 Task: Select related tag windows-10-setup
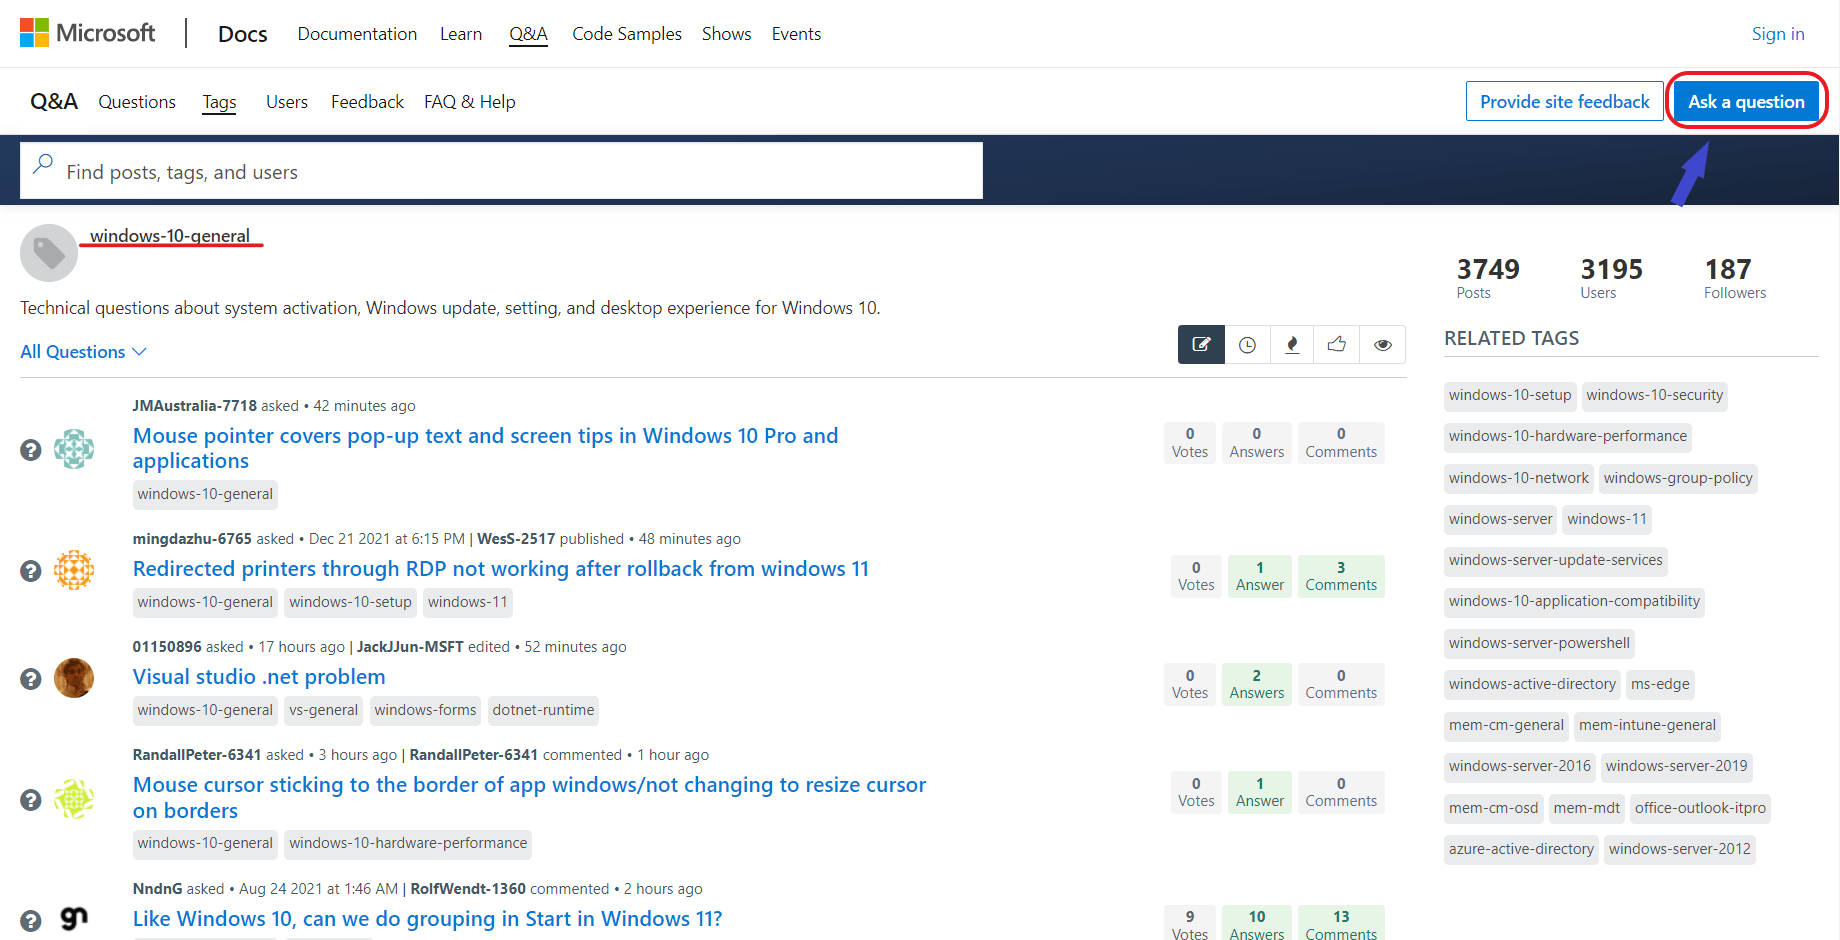[1510, 395]
